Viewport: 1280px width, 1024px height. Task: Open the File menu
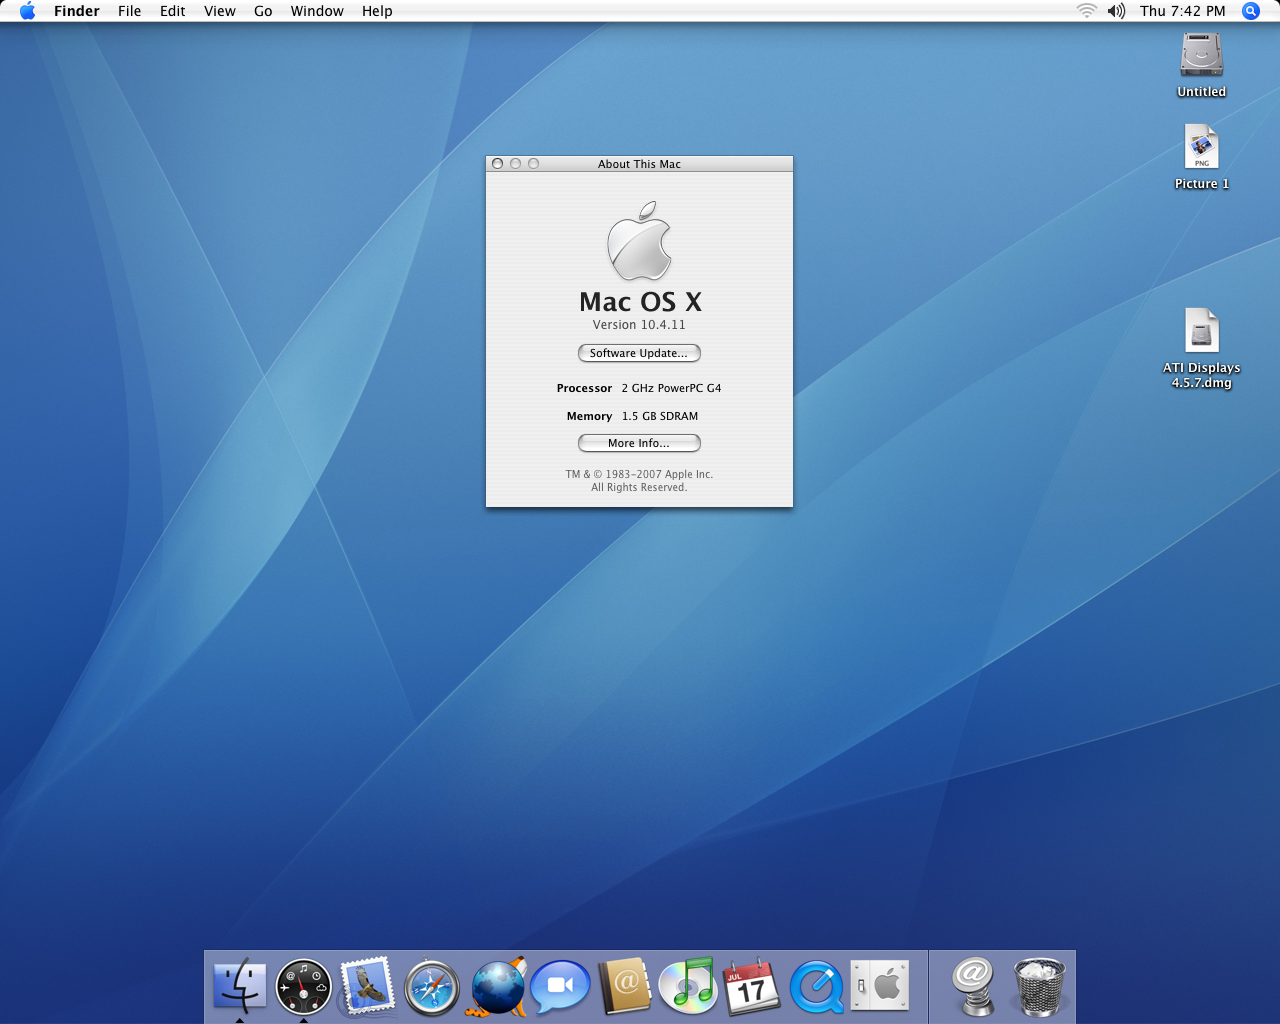click(130, 11)
